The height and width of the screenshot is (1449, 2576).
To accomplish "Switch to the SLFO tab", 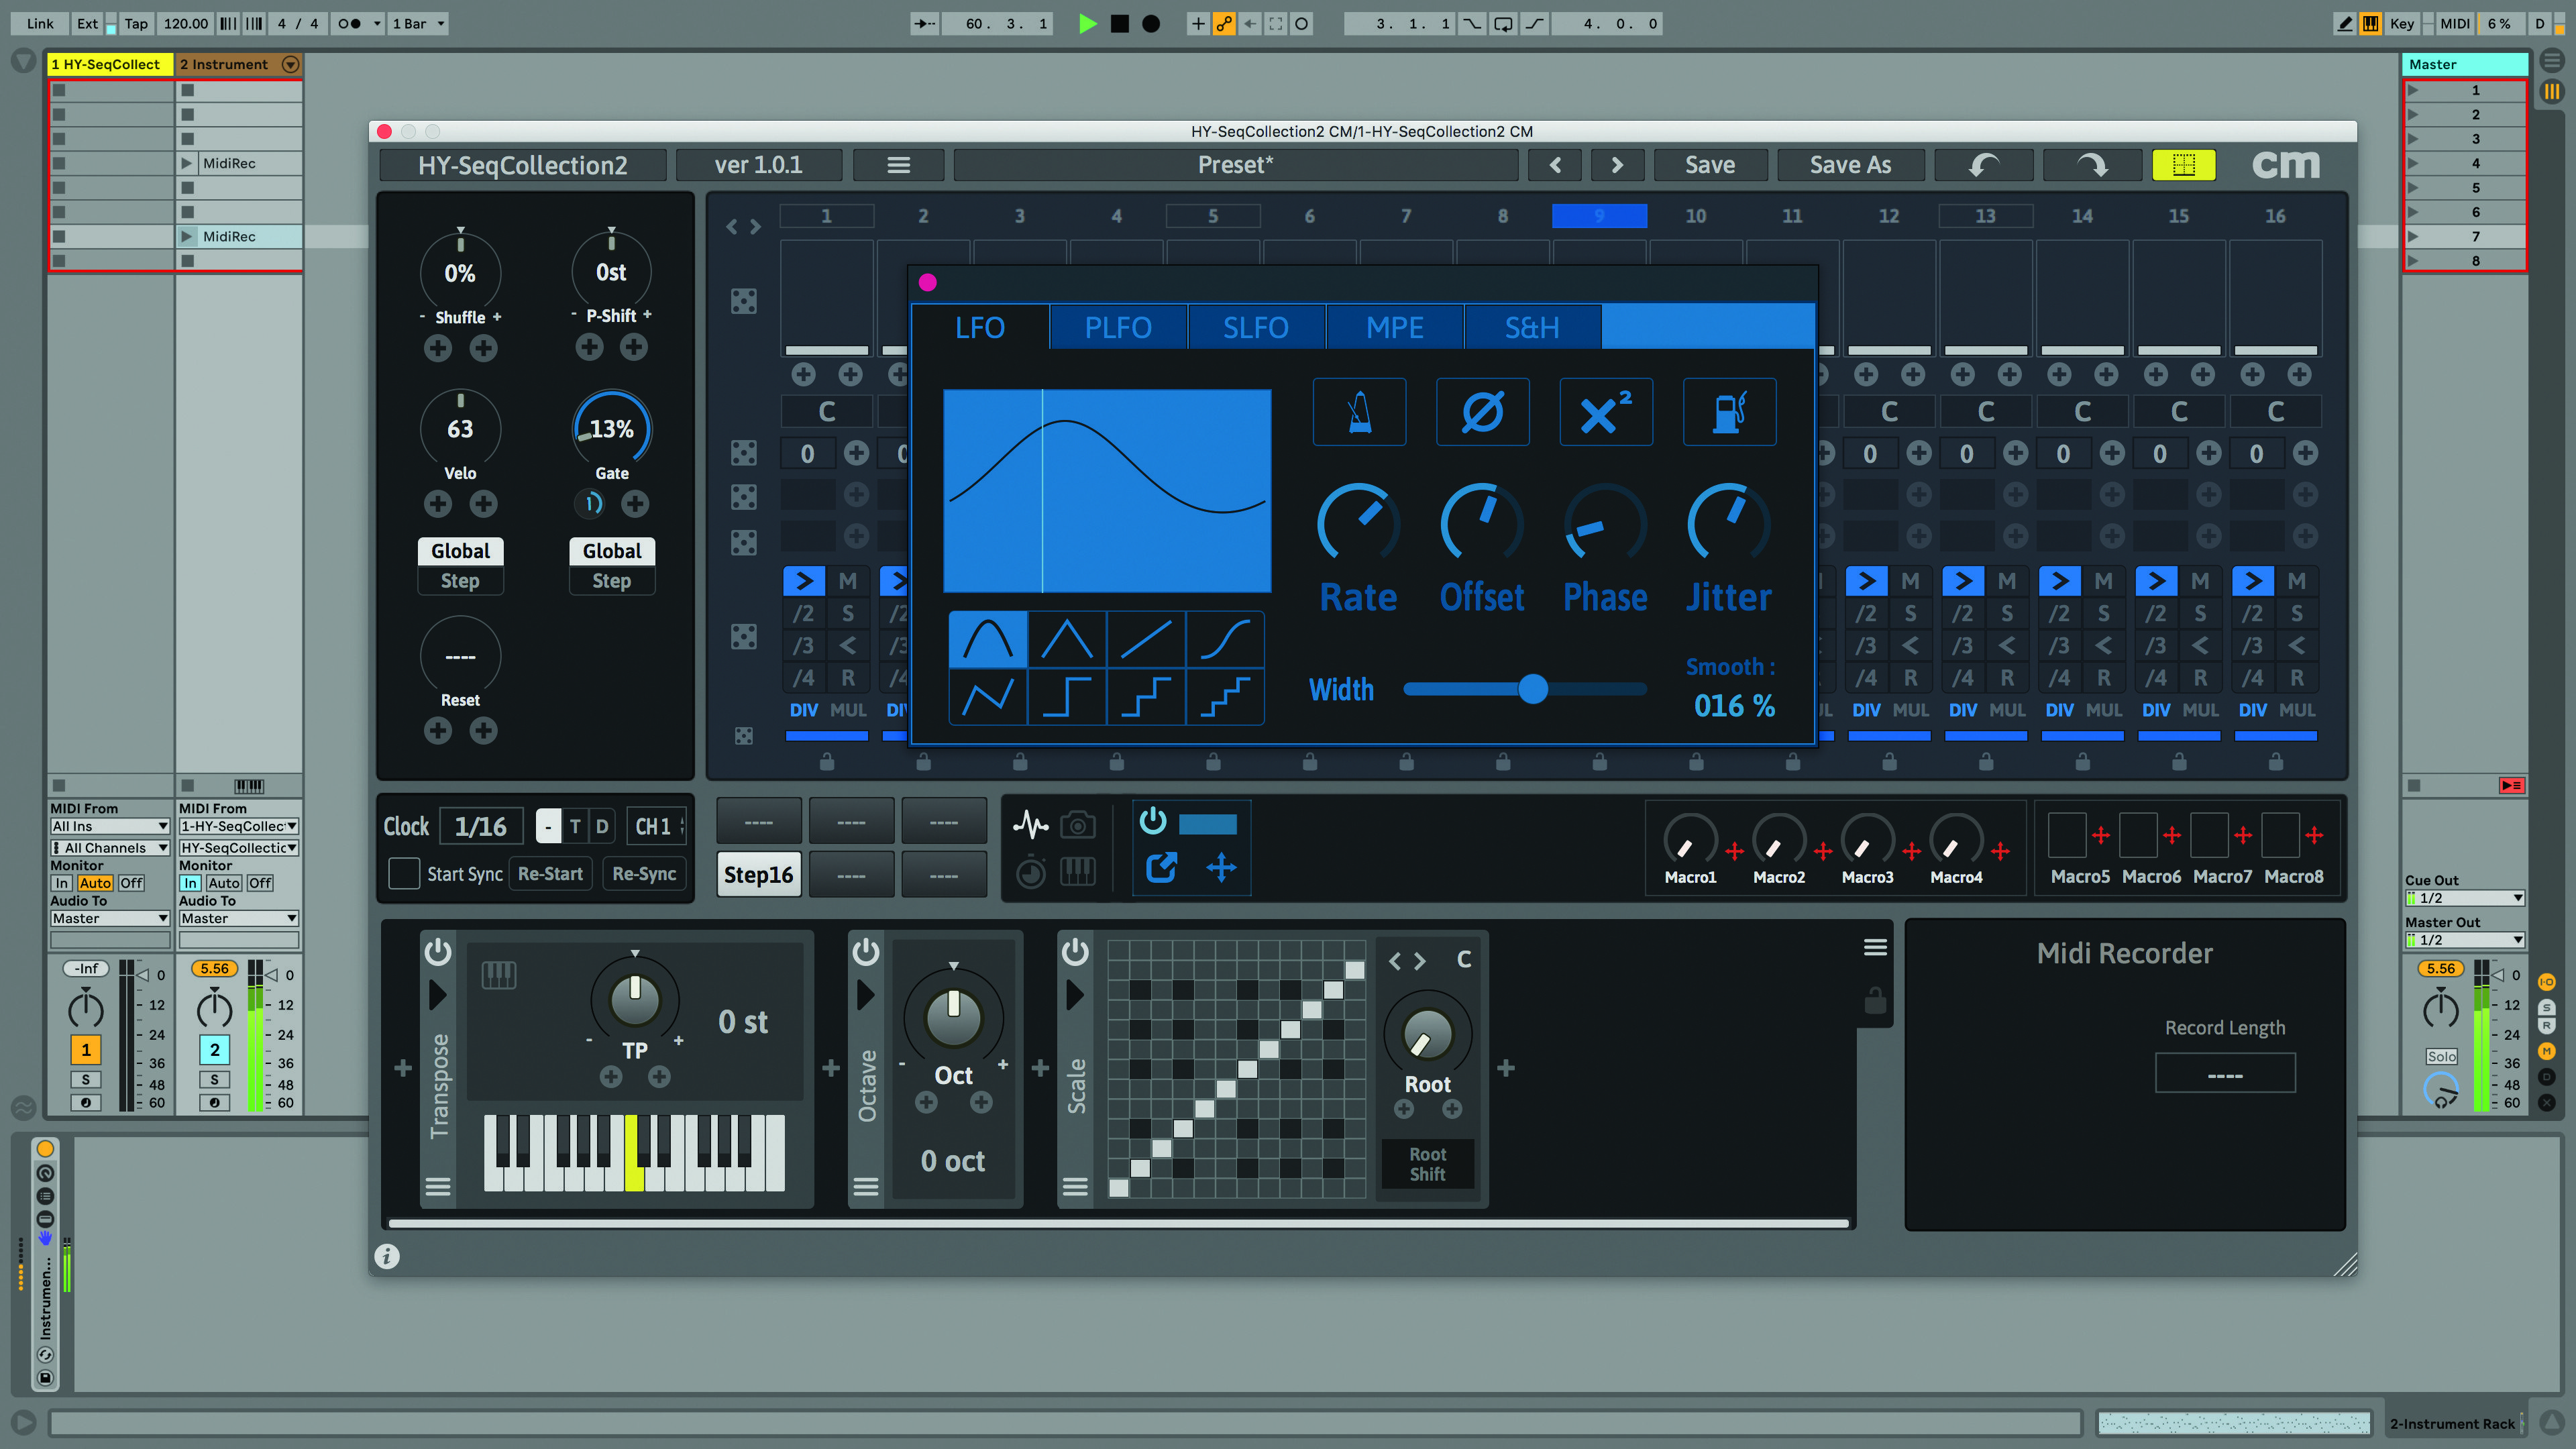I will (x=1256, y=328).
